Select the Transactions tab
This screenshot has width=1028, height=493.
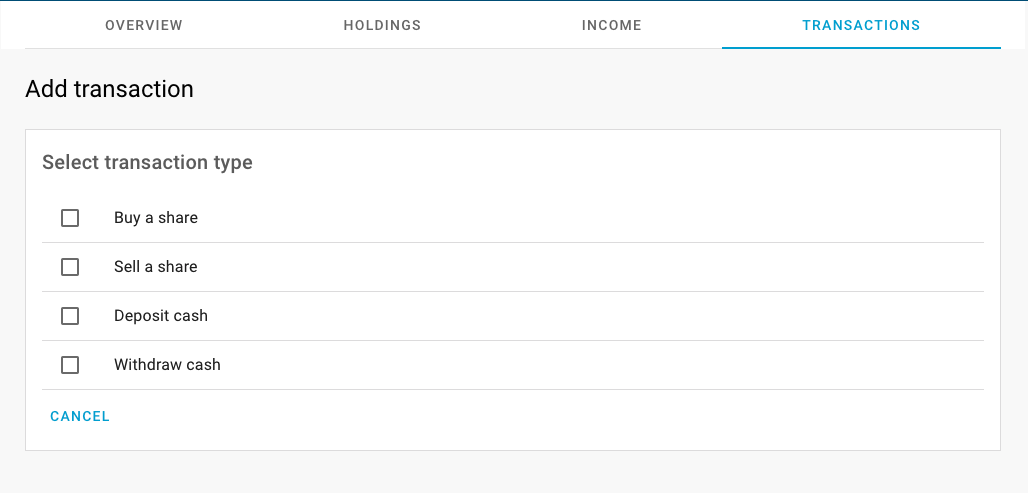click(x=861, y=25)
